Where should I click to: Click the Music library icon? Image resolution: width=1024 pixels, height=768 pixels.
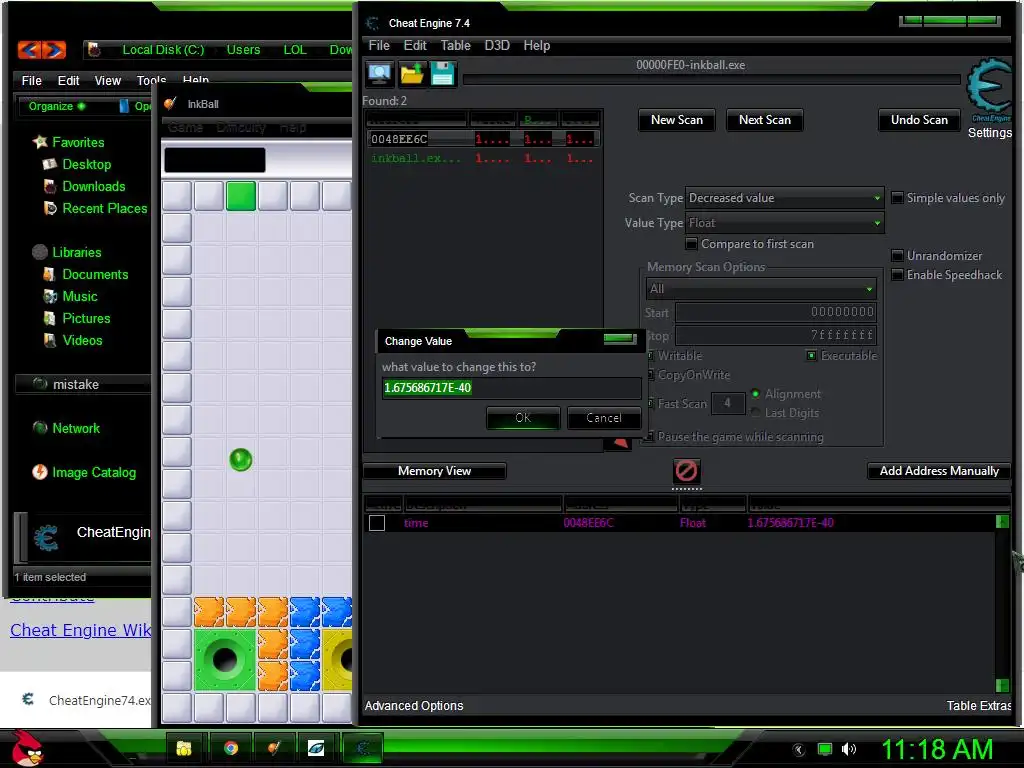coord(50,296)
